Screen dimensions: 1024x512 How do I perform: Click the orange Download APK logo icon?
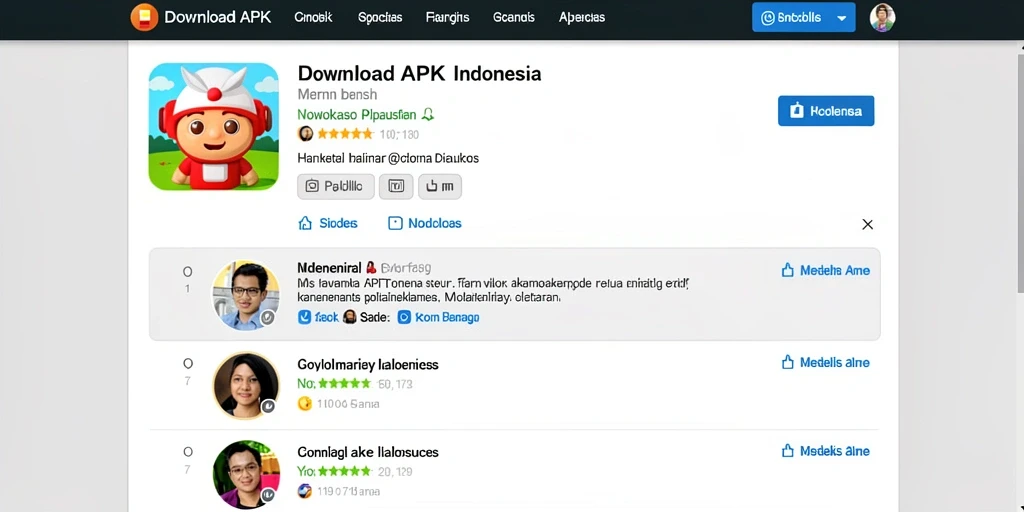(x=144, y=17)
